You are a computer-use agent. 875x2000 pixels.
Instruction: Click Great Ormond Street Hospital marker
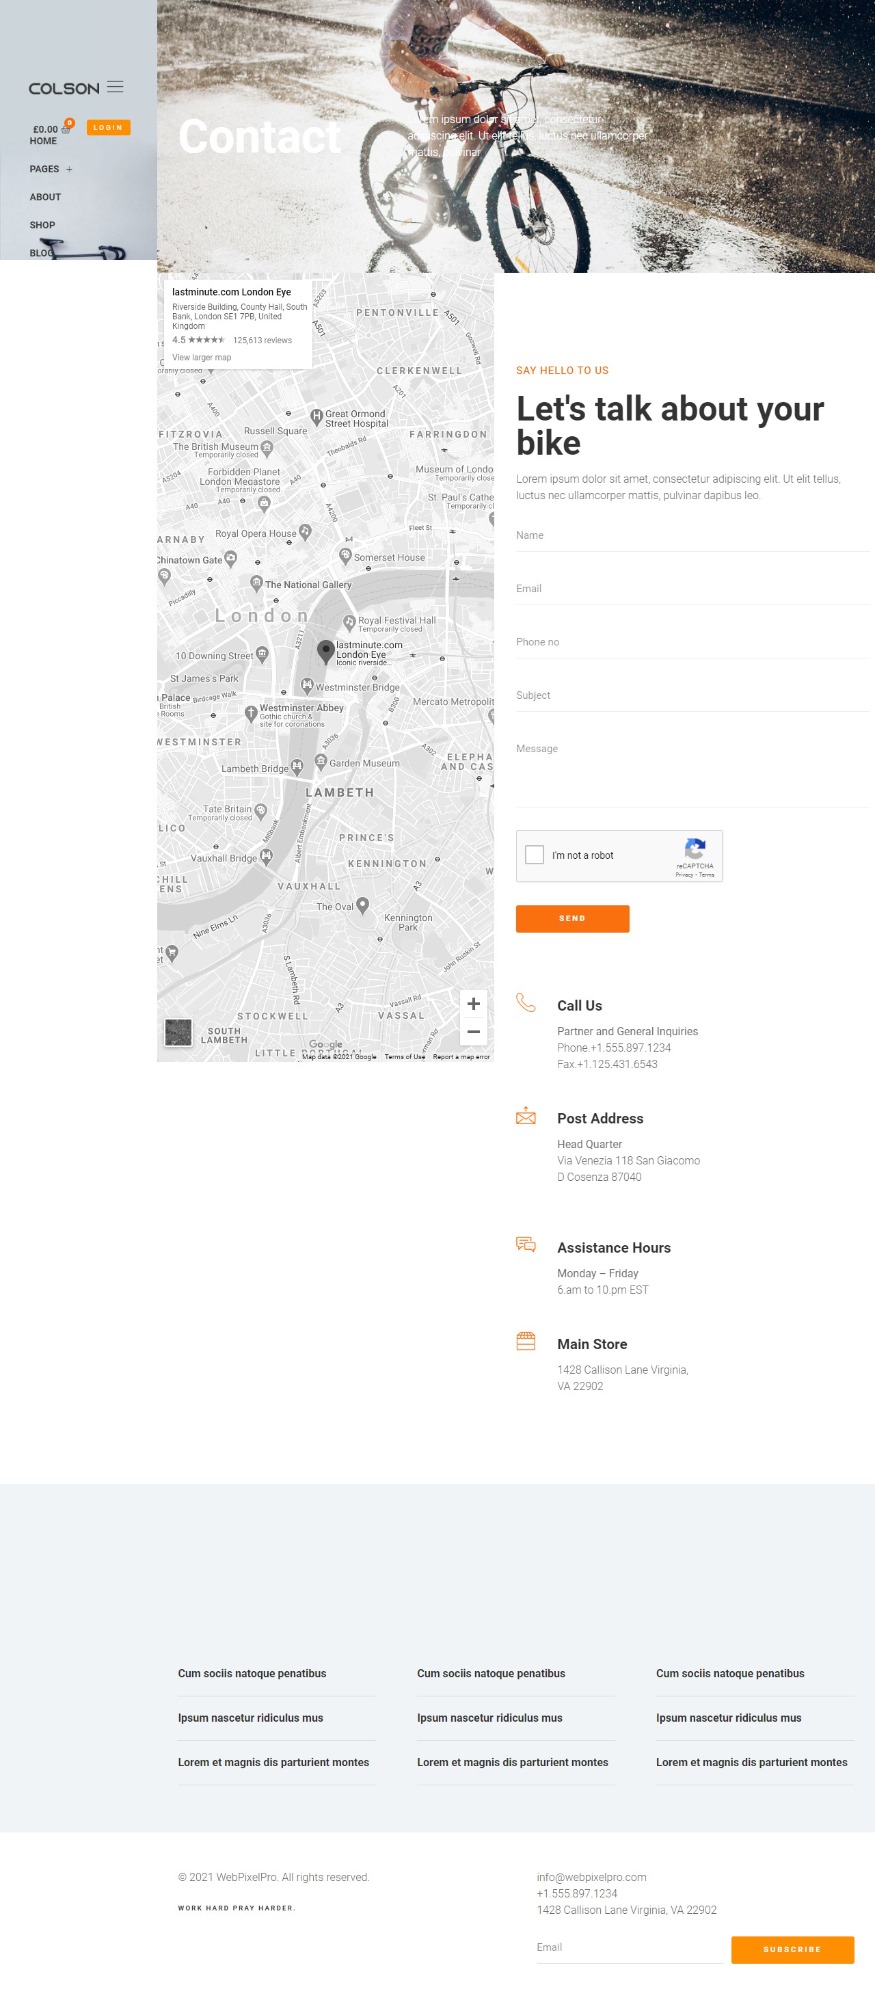click(x=316, y=416)
